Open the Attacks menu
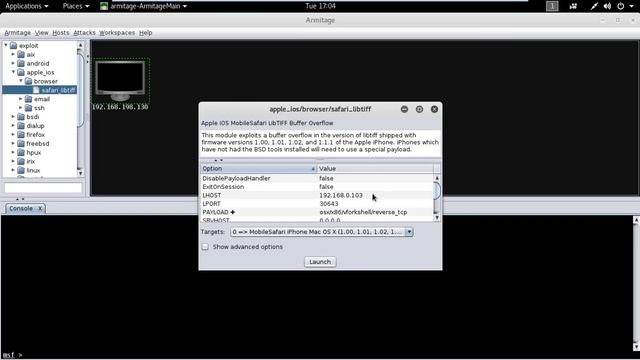Image resolution: width=640 pixels, height=360 pixels. [84, 33]
